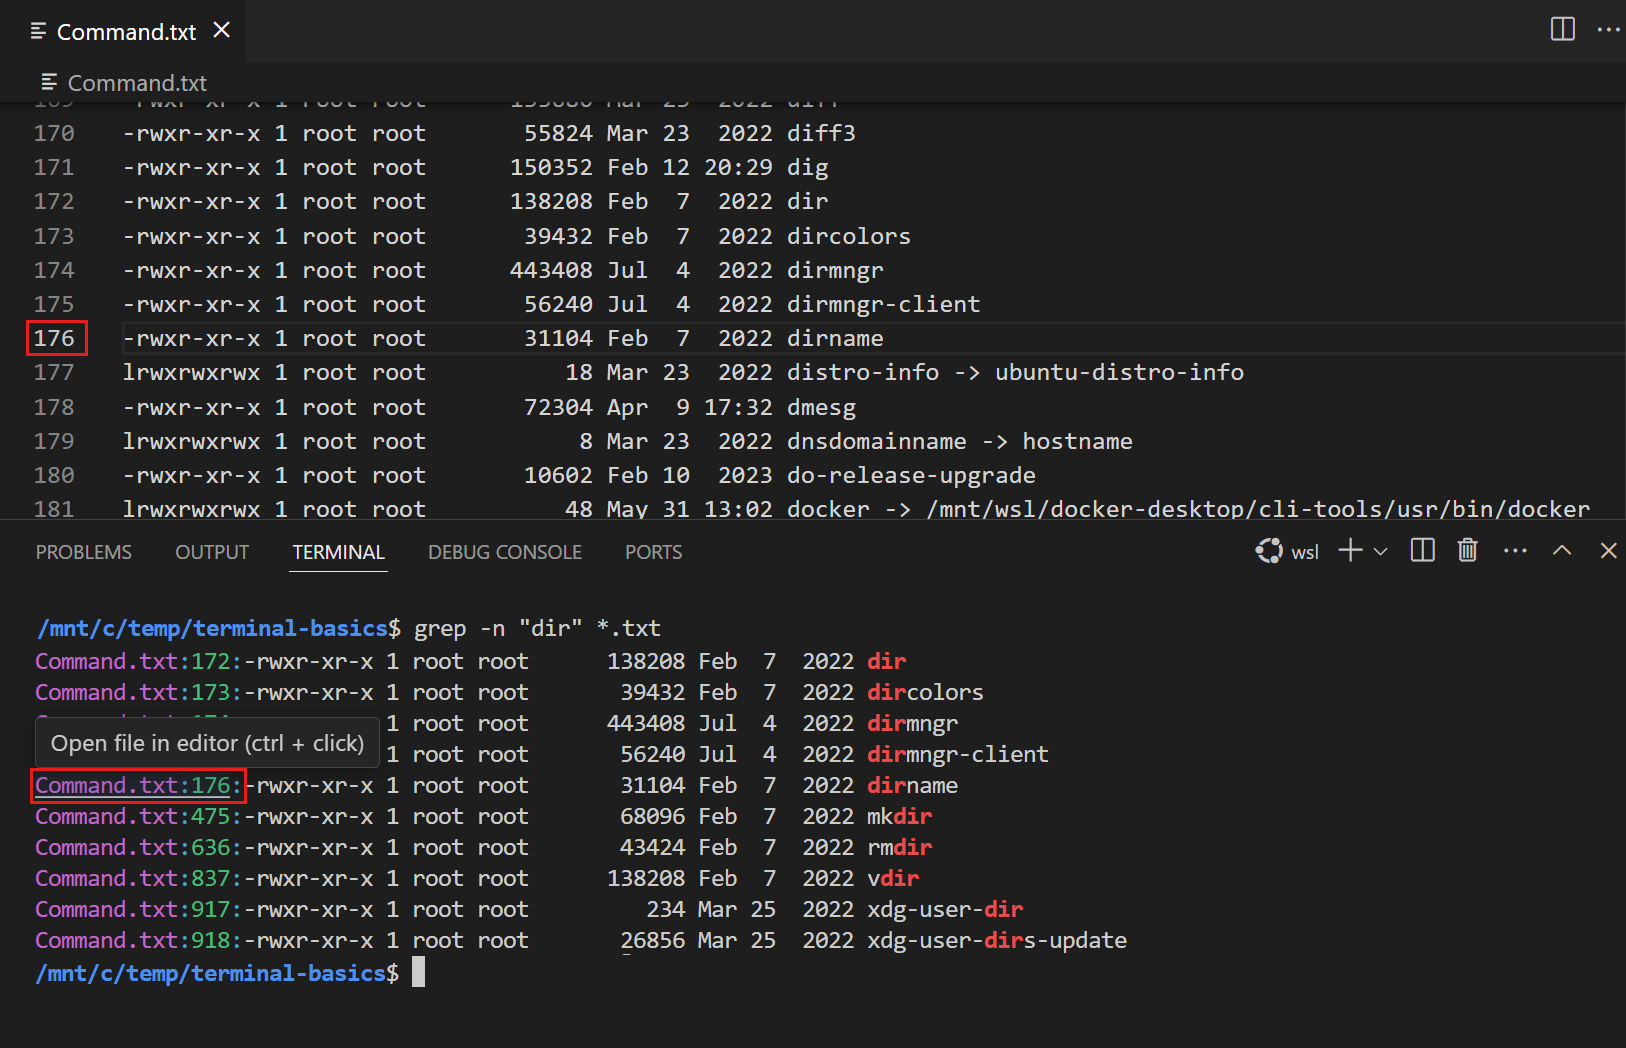Close the Command.txt editor tab
This screenshot has height=1048, width=1626.
point(222,30)
